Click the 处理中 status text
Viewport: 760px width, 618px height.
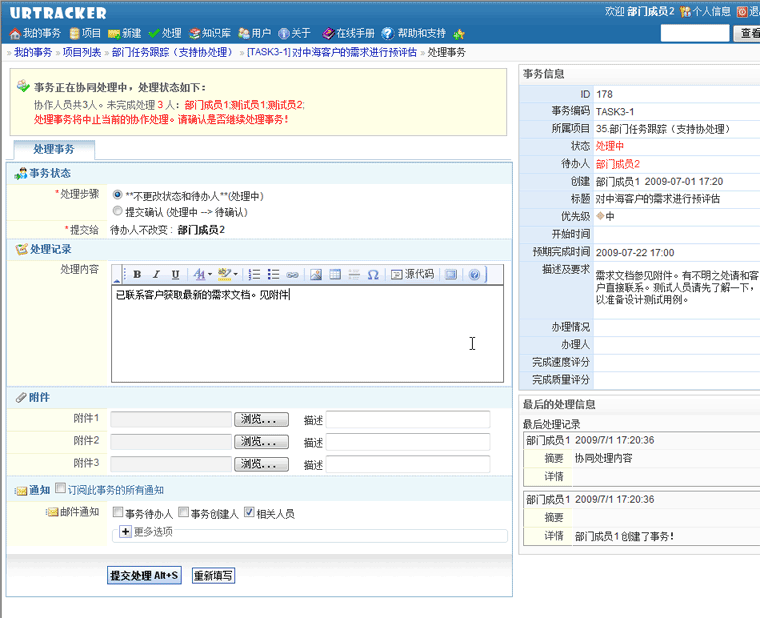click(610, 146)
